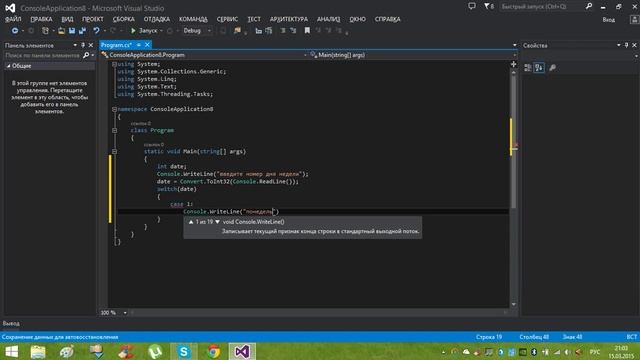Image resolution: width=640 pixels, height=360 pixels.
Task: Open the КОМАНДА menu
Action: tap(193, 19)
